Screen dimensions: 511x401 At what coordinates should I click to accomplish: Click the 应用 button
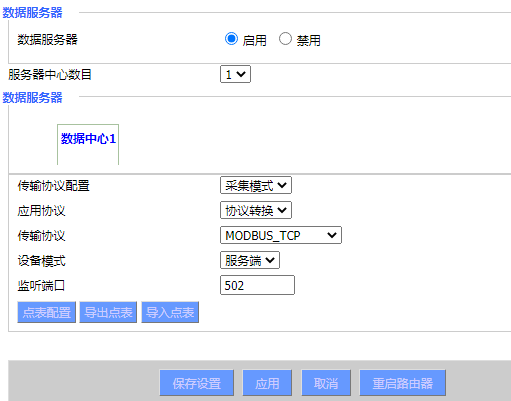pyautogui.click(x=267, y=383)
